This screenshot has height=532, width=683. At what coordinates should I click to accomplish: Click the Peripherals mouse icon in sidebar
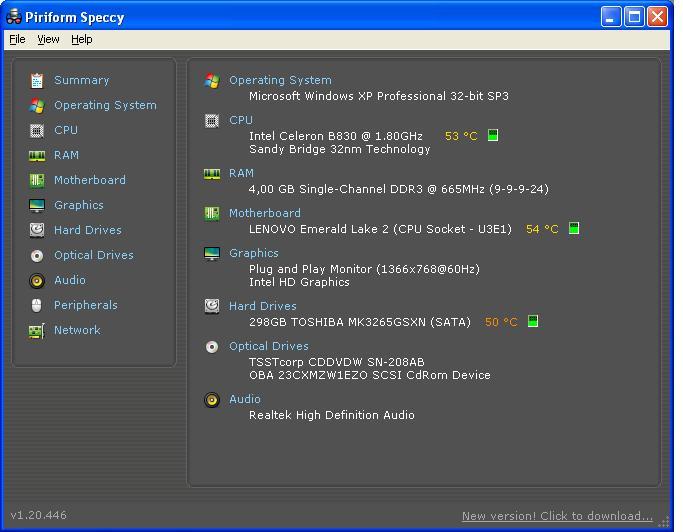tap(37, 305)
